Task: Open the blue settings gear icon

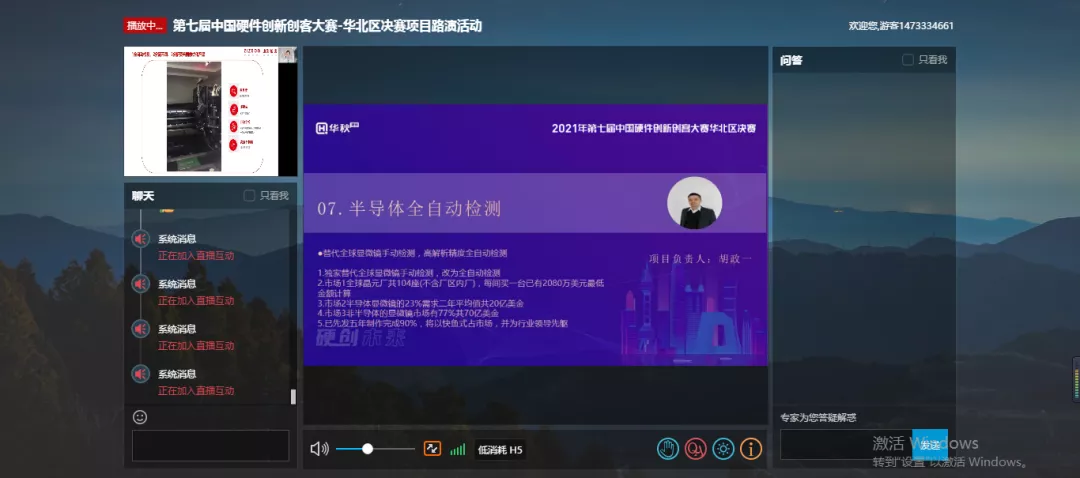Action: [723, 449]
